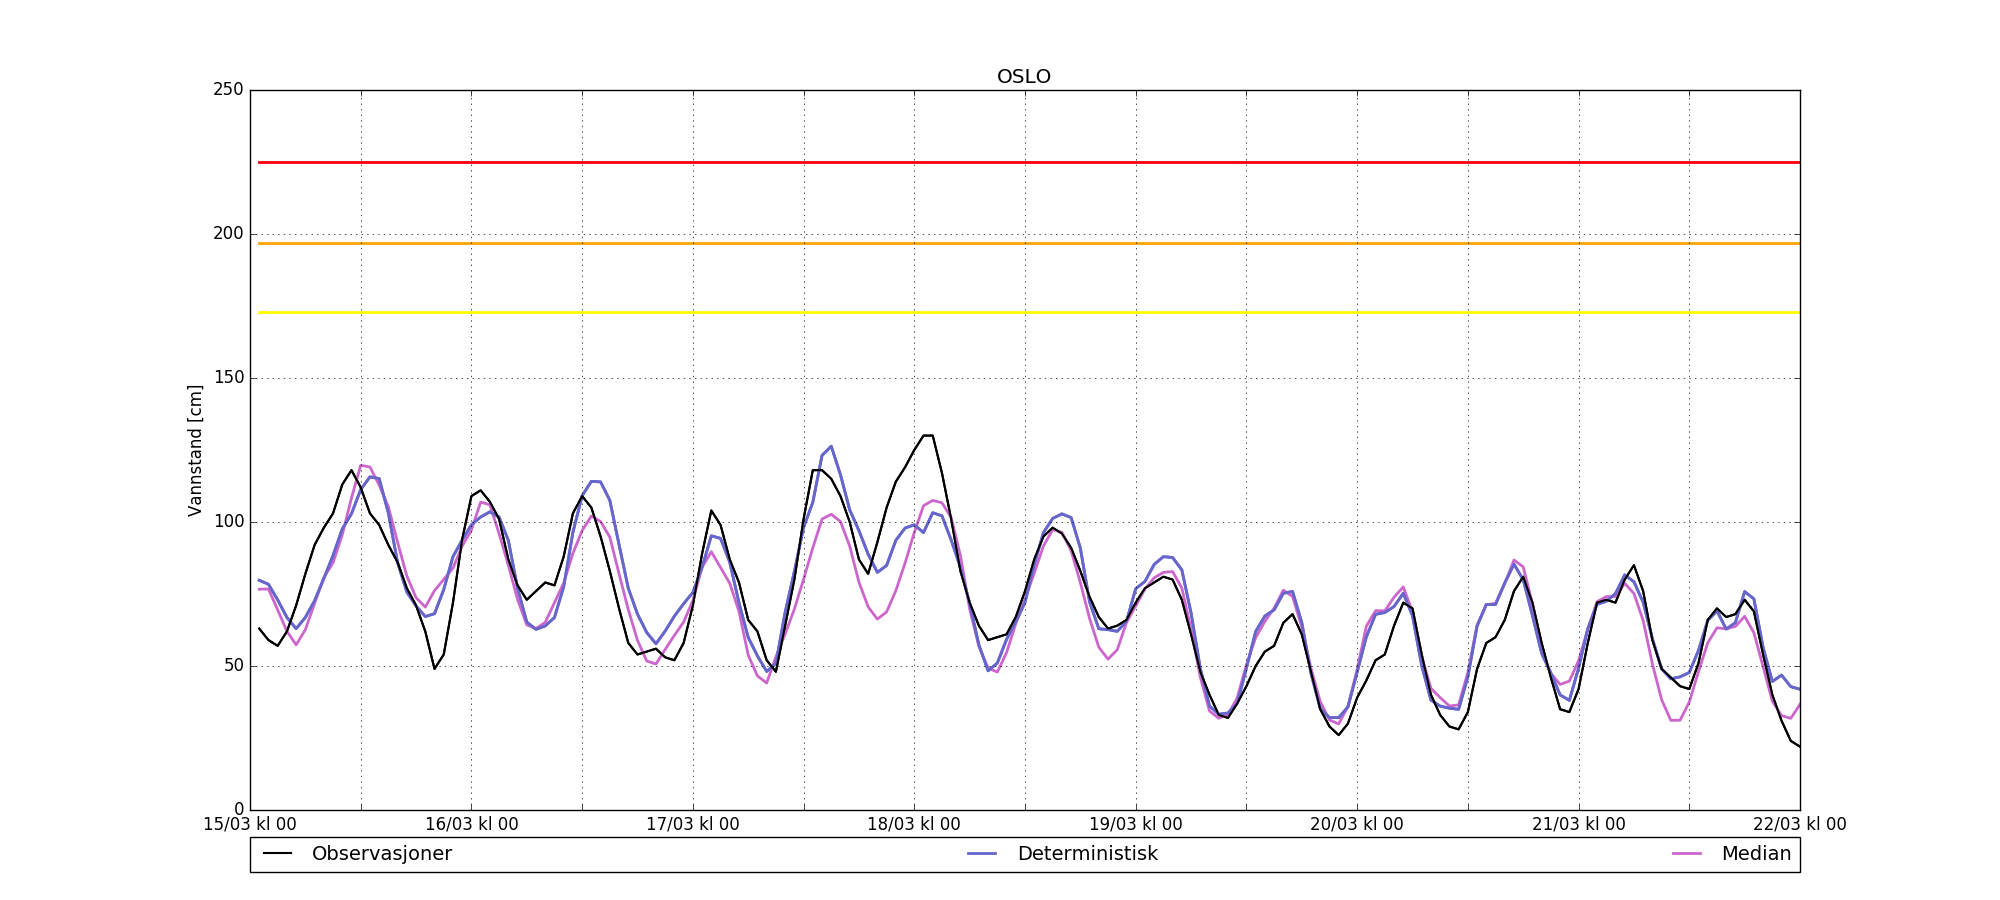Click the yellow threshold line
The height and width of the screenshot is (900, 2000).
[1029, 312]
